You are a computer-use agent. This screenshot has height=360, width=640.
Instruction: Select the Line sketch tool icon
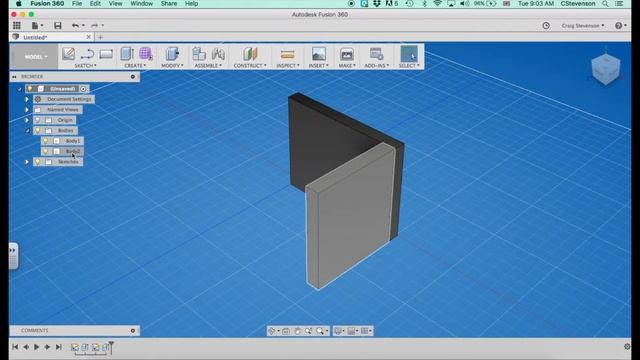[87, 54]
